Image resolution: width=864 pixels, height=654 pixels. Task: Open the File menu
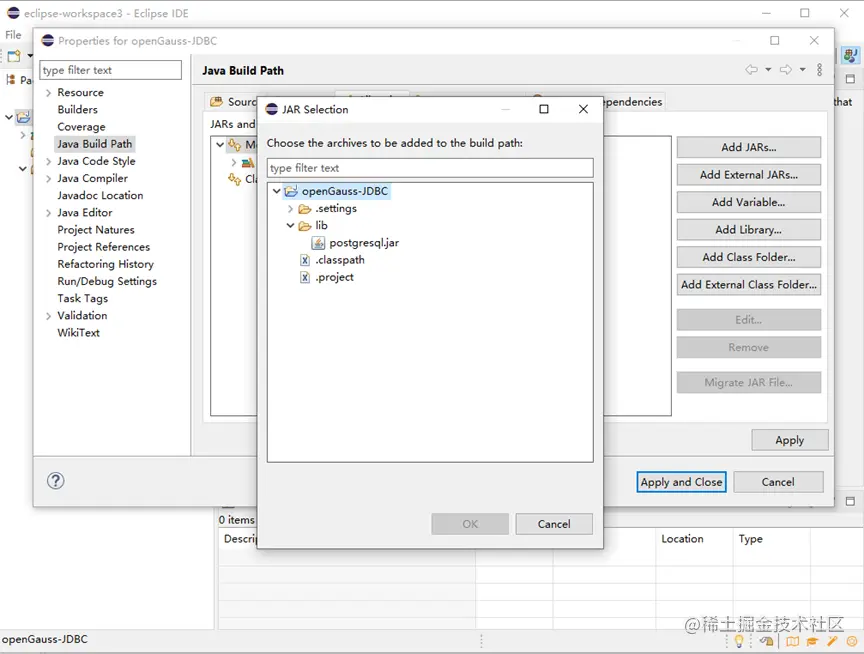(x=13, y=34)
